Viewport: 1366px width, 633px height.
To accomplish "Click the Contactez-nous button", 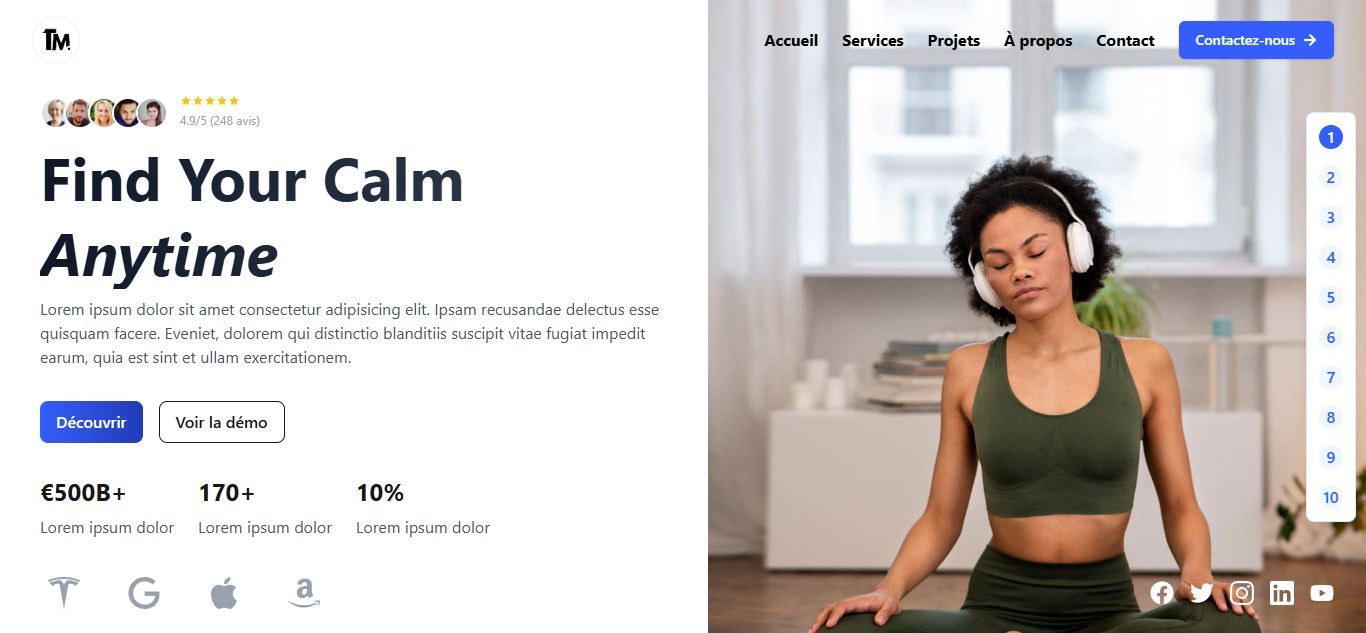I will point(1256,40).
